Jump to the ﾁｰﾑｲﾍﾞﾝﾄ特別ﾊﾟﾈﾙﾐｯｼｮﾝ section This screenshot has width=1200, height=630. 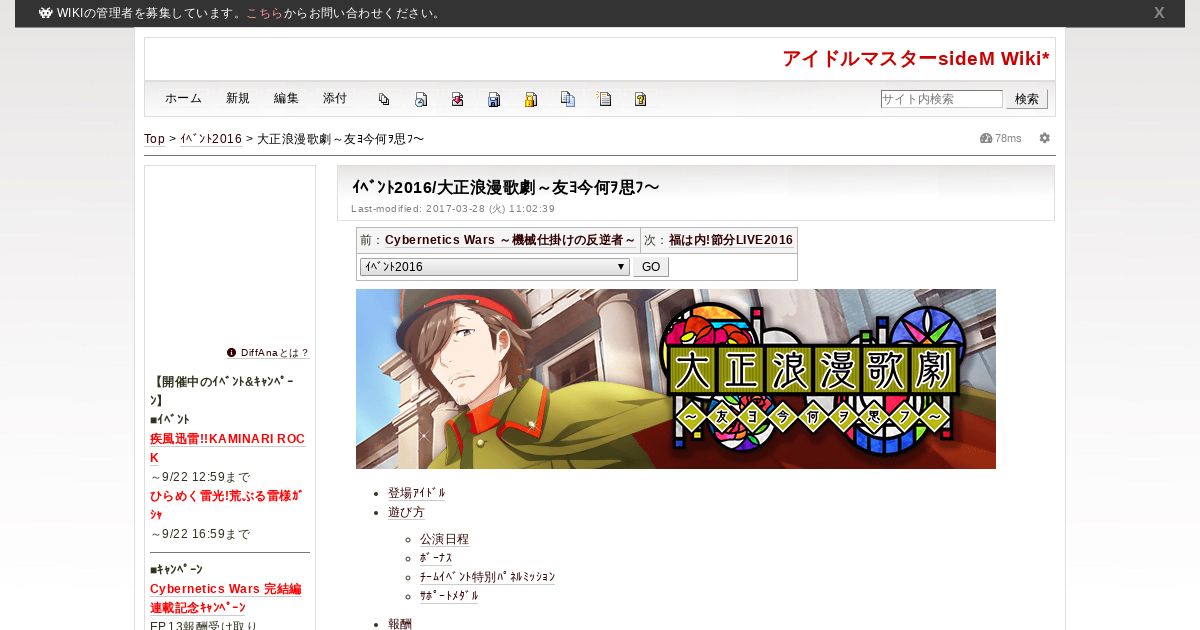487,577
